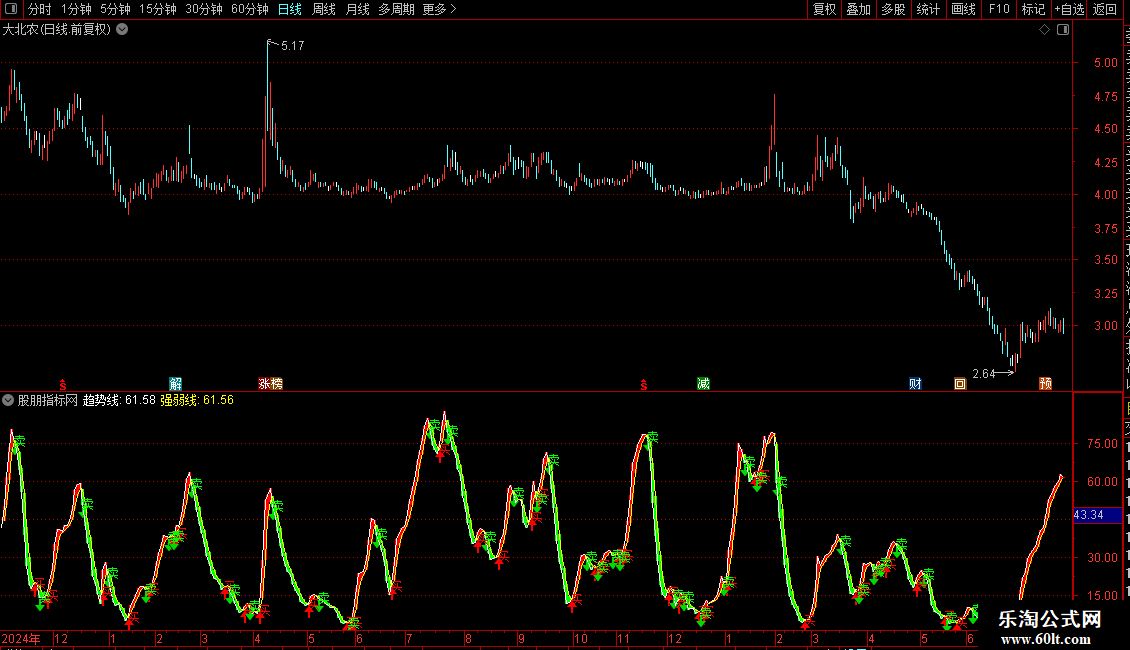Open the 多周期 multi-period tab
This screenshot has width=1130, height=650.
coord(396,9)
